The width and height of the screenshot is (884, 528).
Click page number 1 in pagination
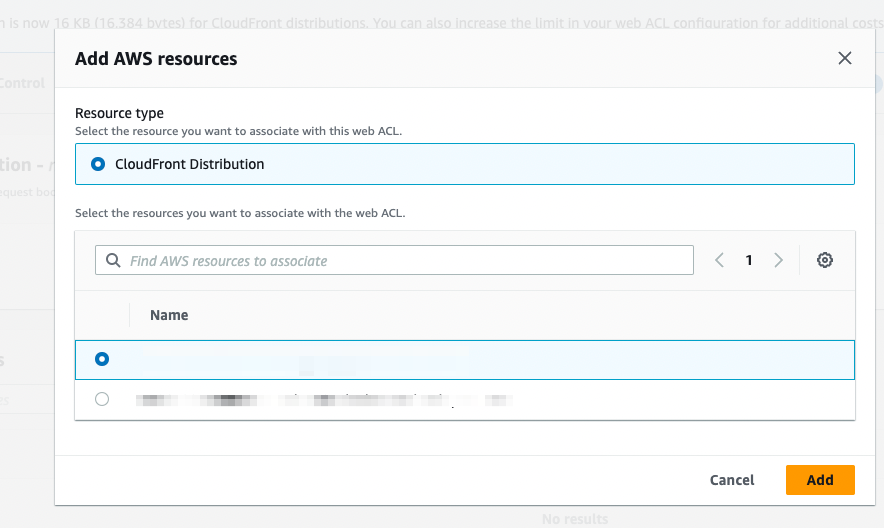point(749,260)
